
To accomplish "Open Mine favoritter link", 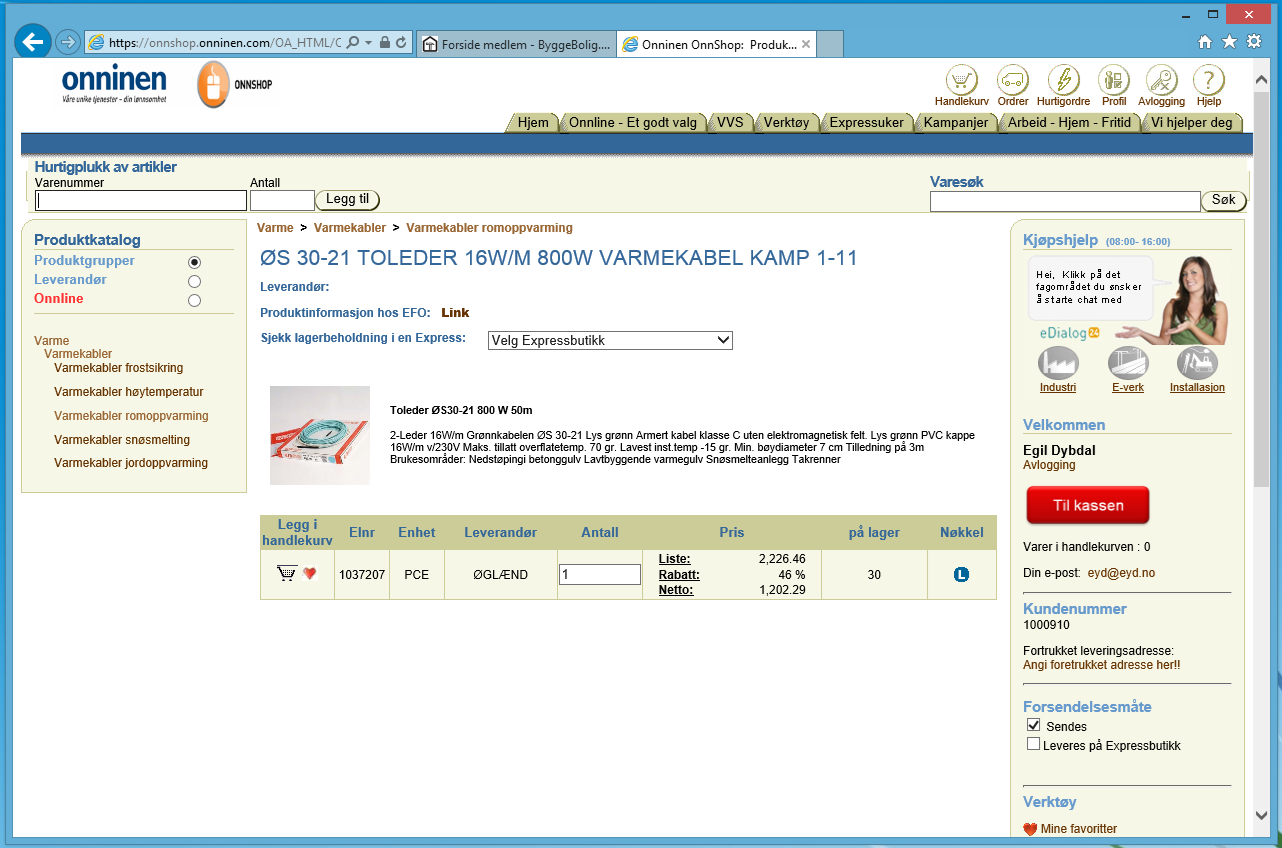I will (1079, 829).
